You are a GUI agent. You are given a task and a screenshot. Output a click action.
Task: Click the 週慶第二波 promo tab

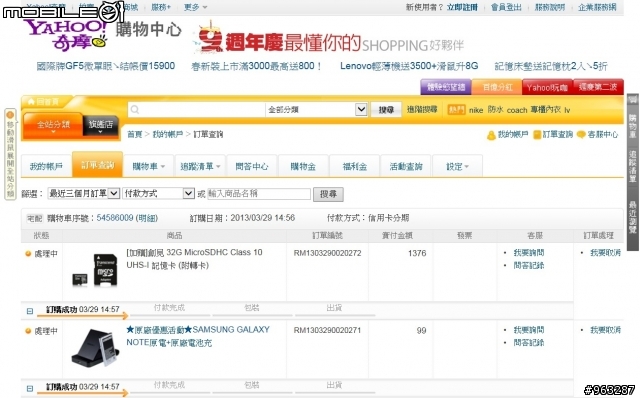coord(598,87)
